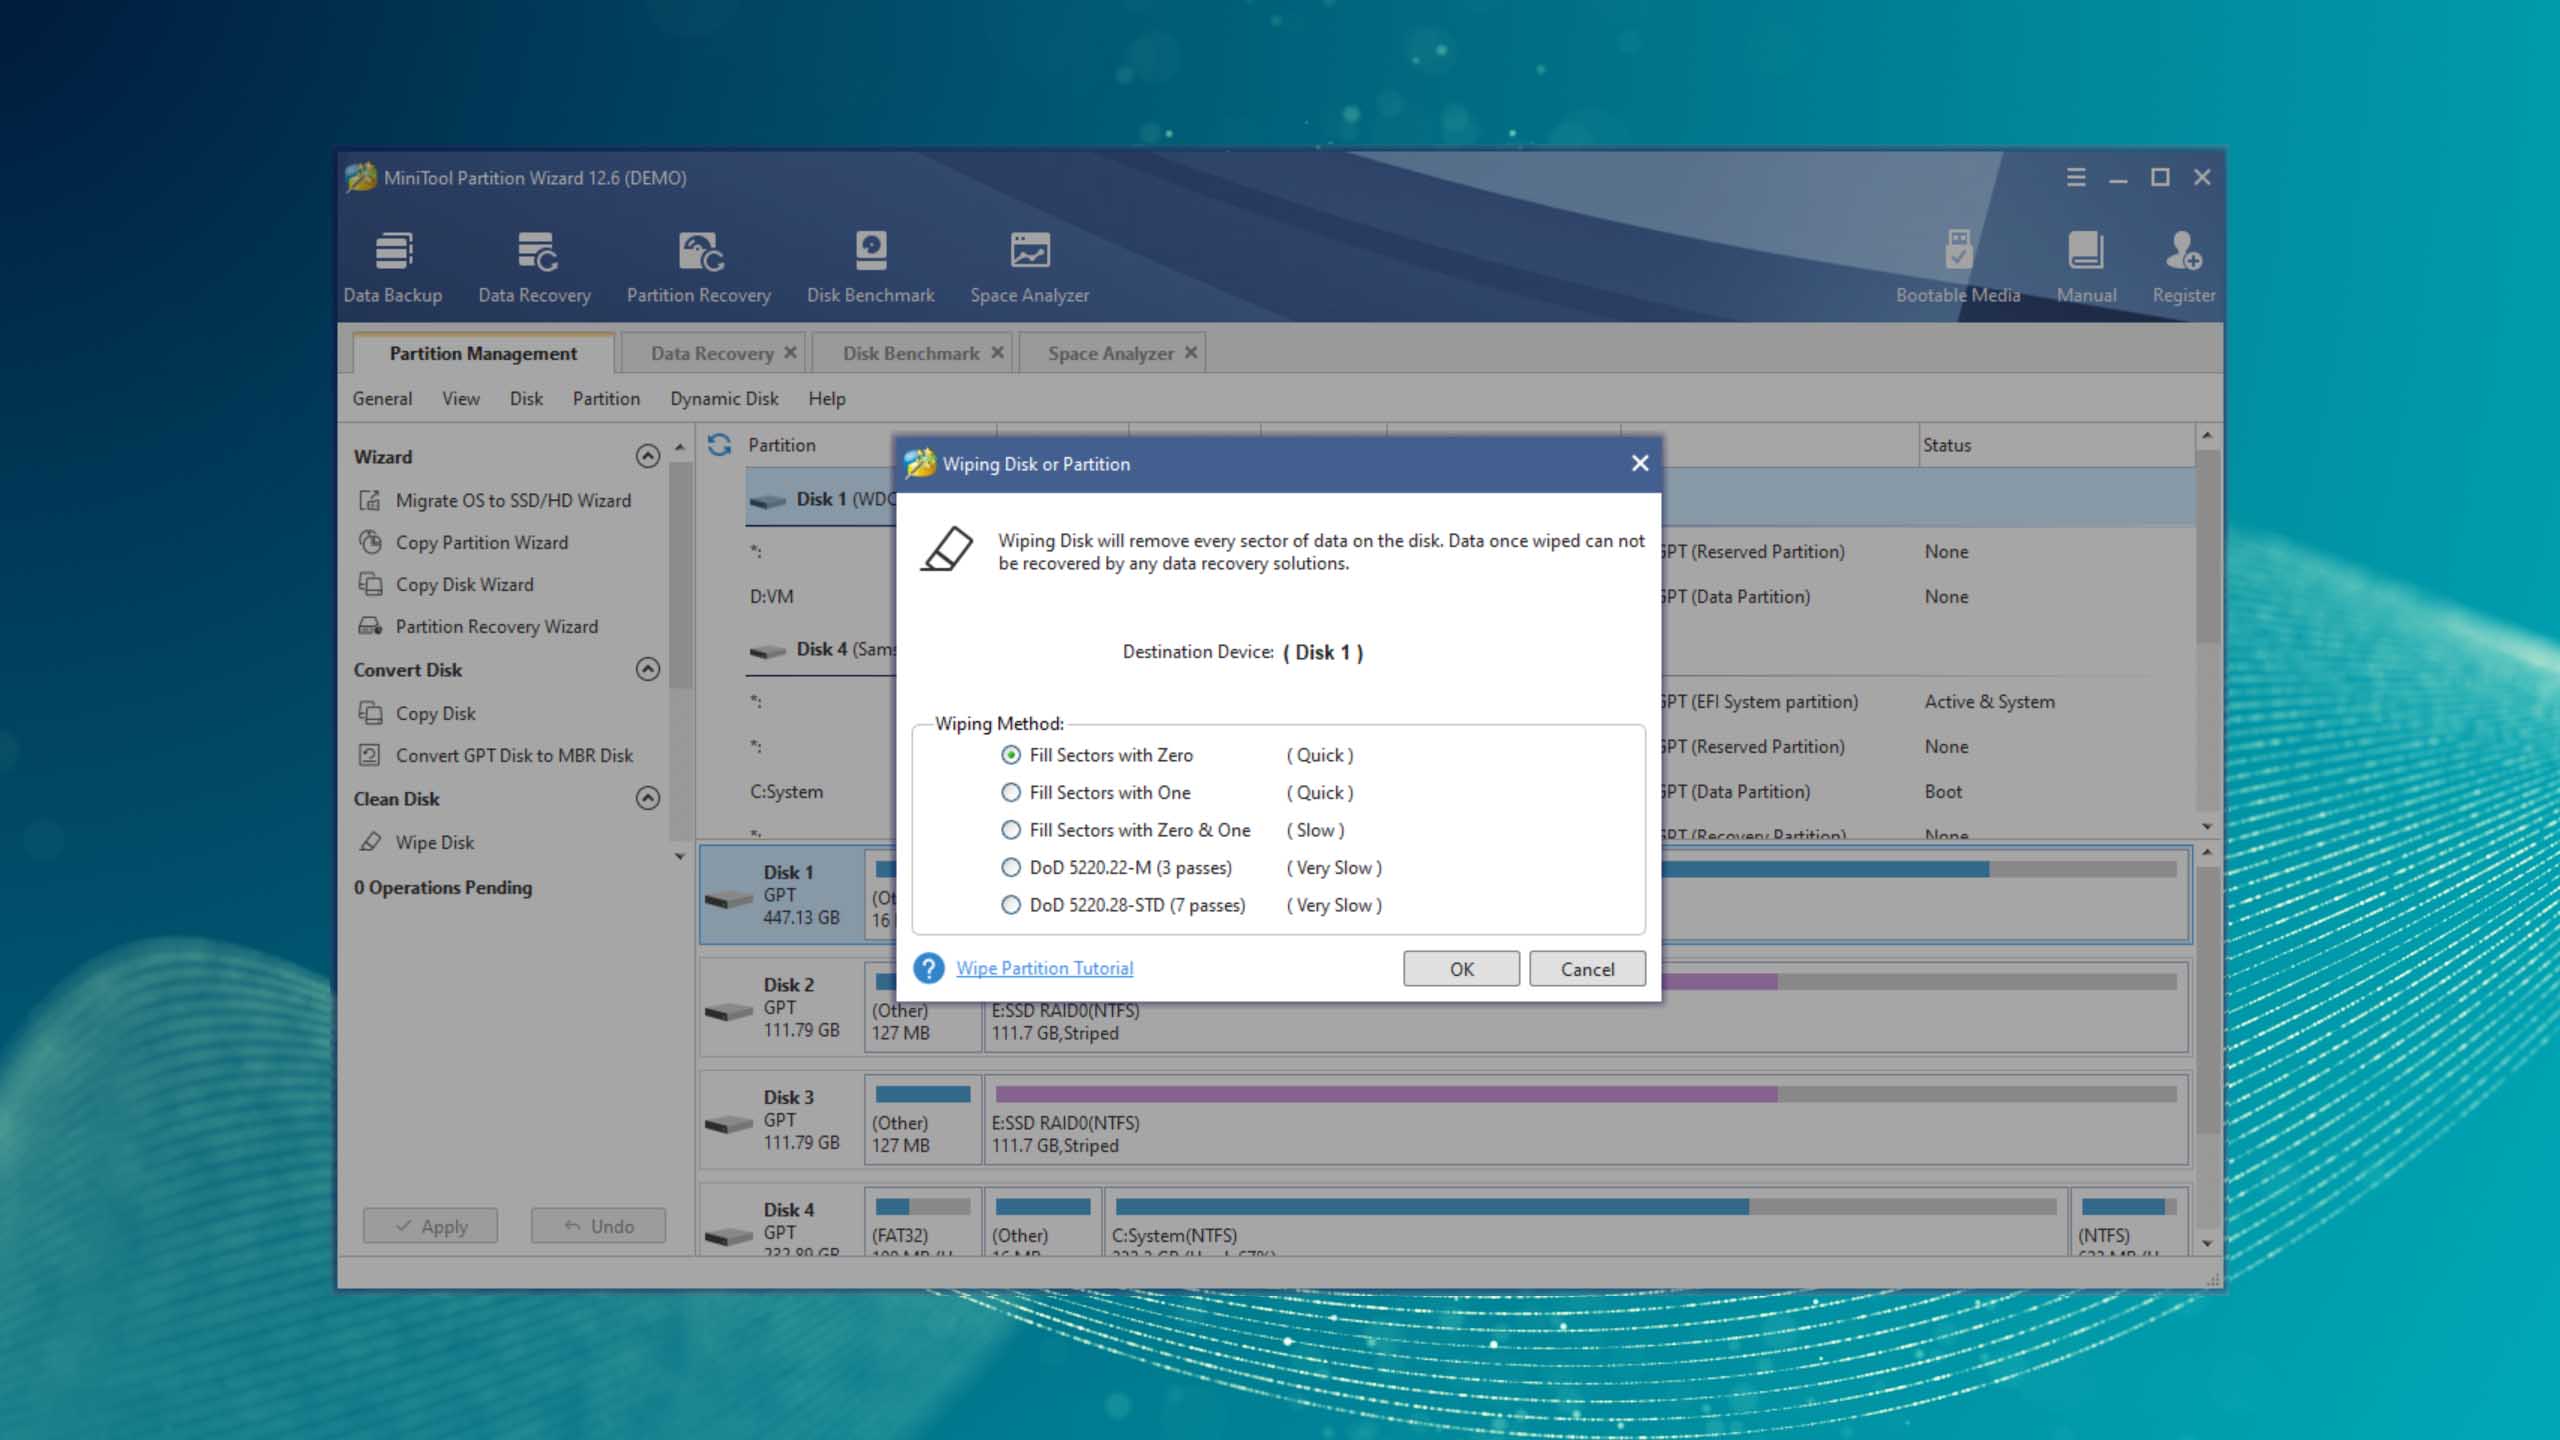Select Disk 3 GPT 111.79 GB in disk map
Image resolution: width=2560 pixels, height=1440 pixels.
(x=782, y=1119)
